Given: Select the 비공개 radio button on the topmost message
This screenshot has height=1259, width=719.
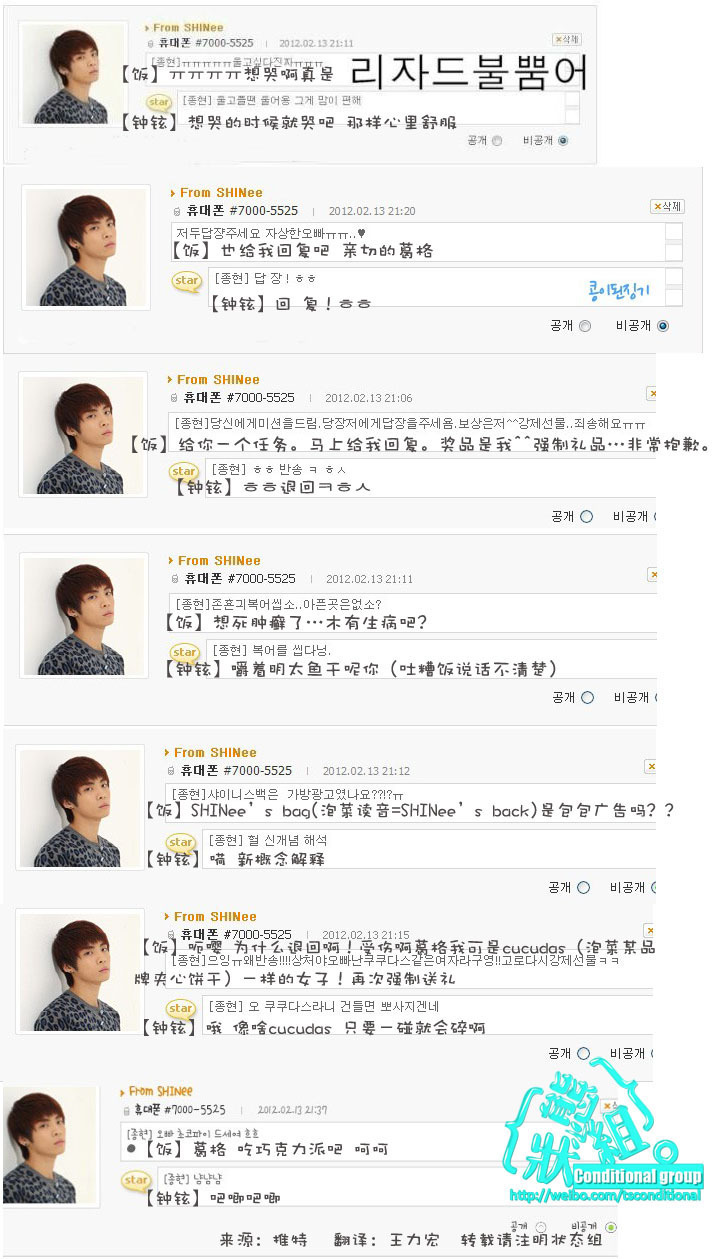Looking at the screenshot, I should [x=563, y=141].
